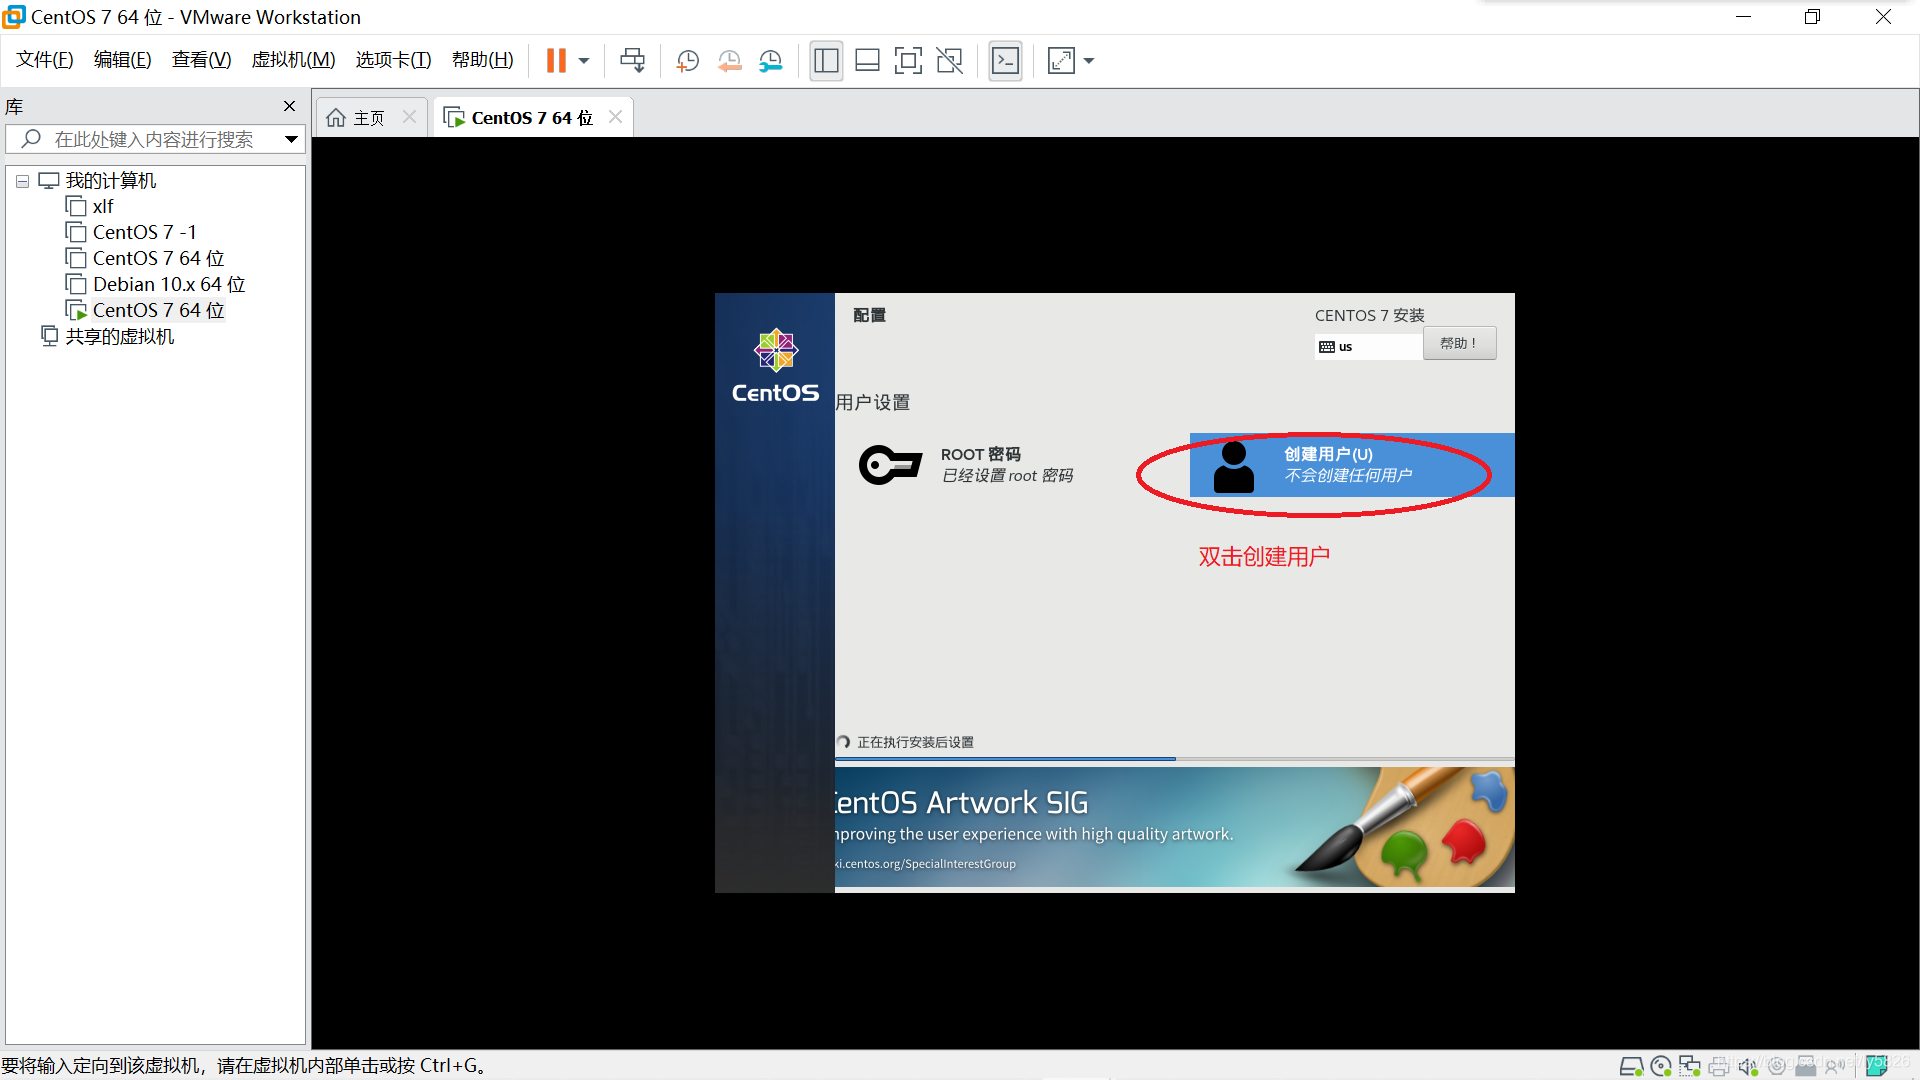This screenshot has height=1080, width=1920.
Task: Click the hard disk status icon
Action: pos(1631,1067)
